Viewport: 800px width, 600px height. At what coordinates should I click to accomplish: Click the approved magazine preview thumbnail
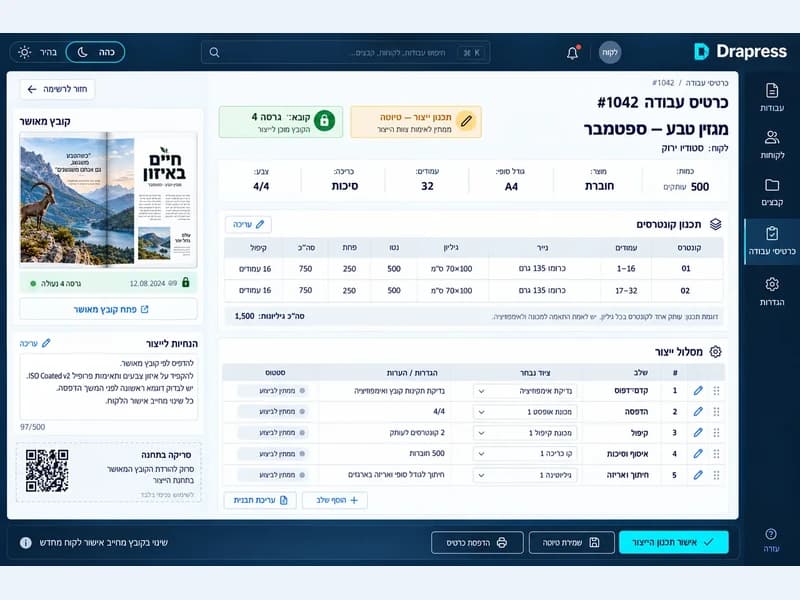(x=108, y=199)
